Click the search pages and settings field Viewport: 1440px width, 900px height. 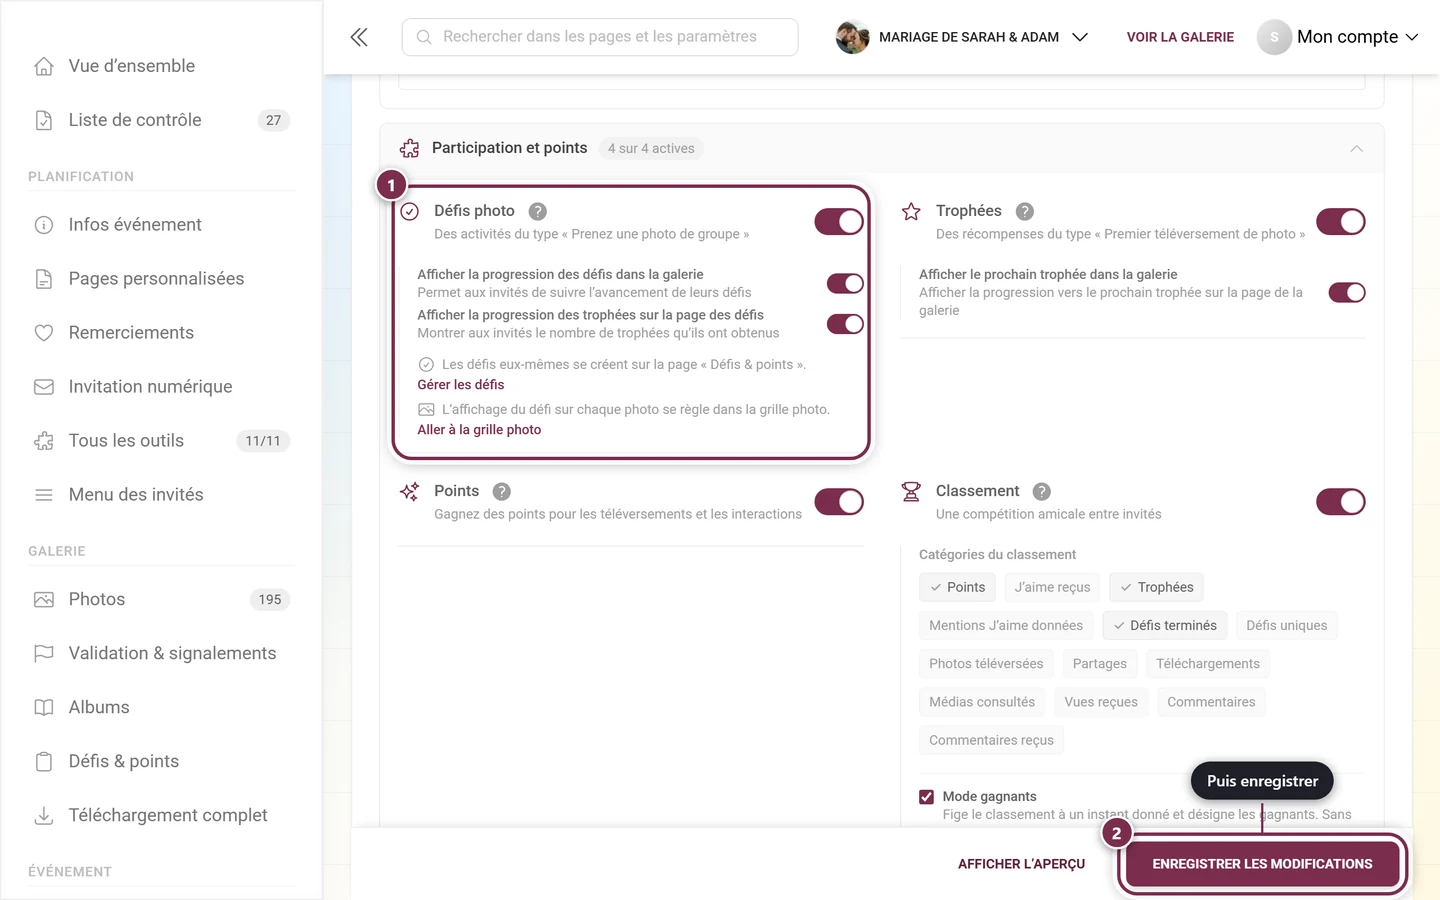pyautogui.click(x=600, y=37)
